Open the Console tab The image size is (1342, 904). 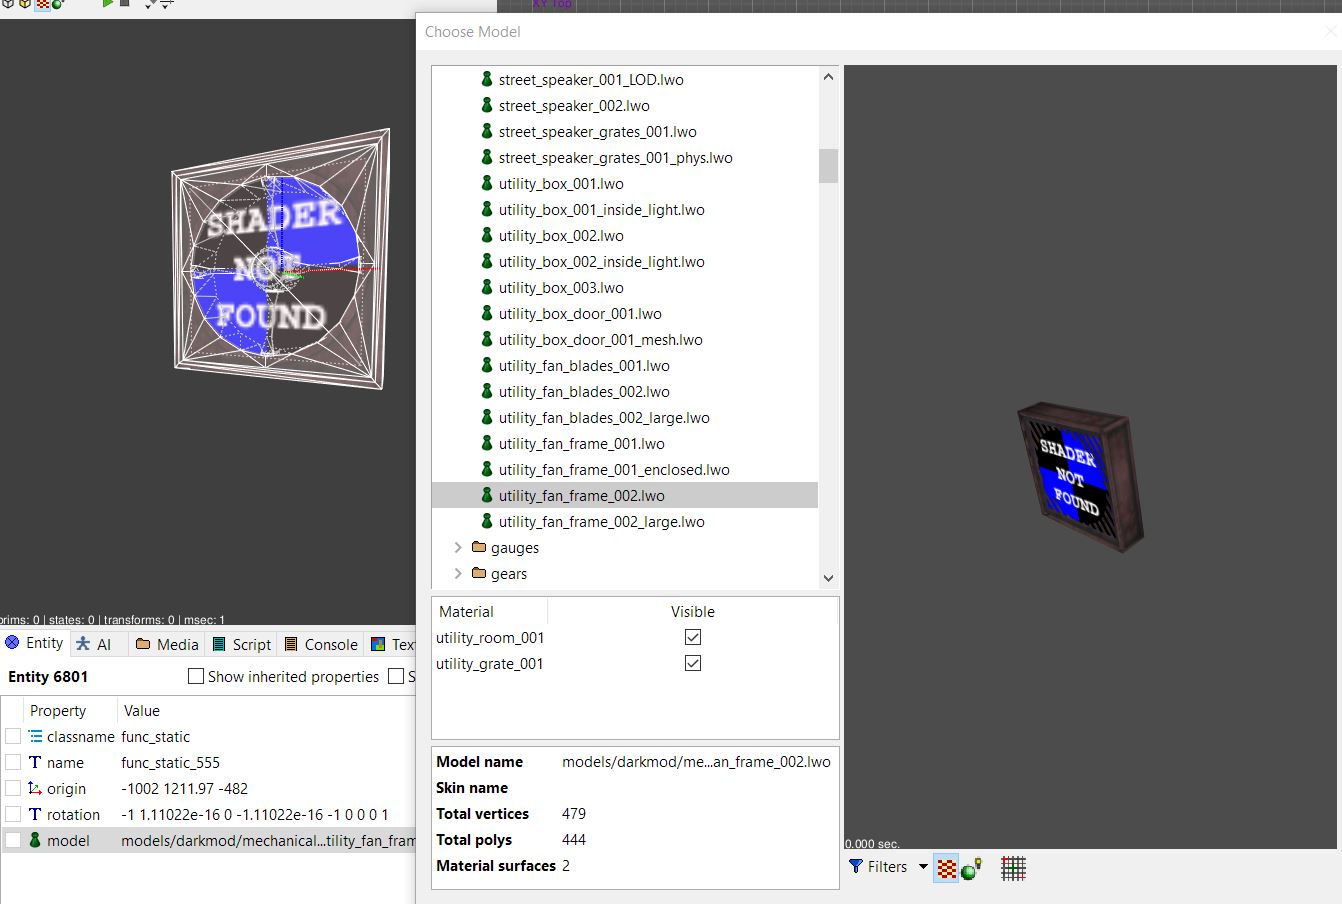click(320, 645)
